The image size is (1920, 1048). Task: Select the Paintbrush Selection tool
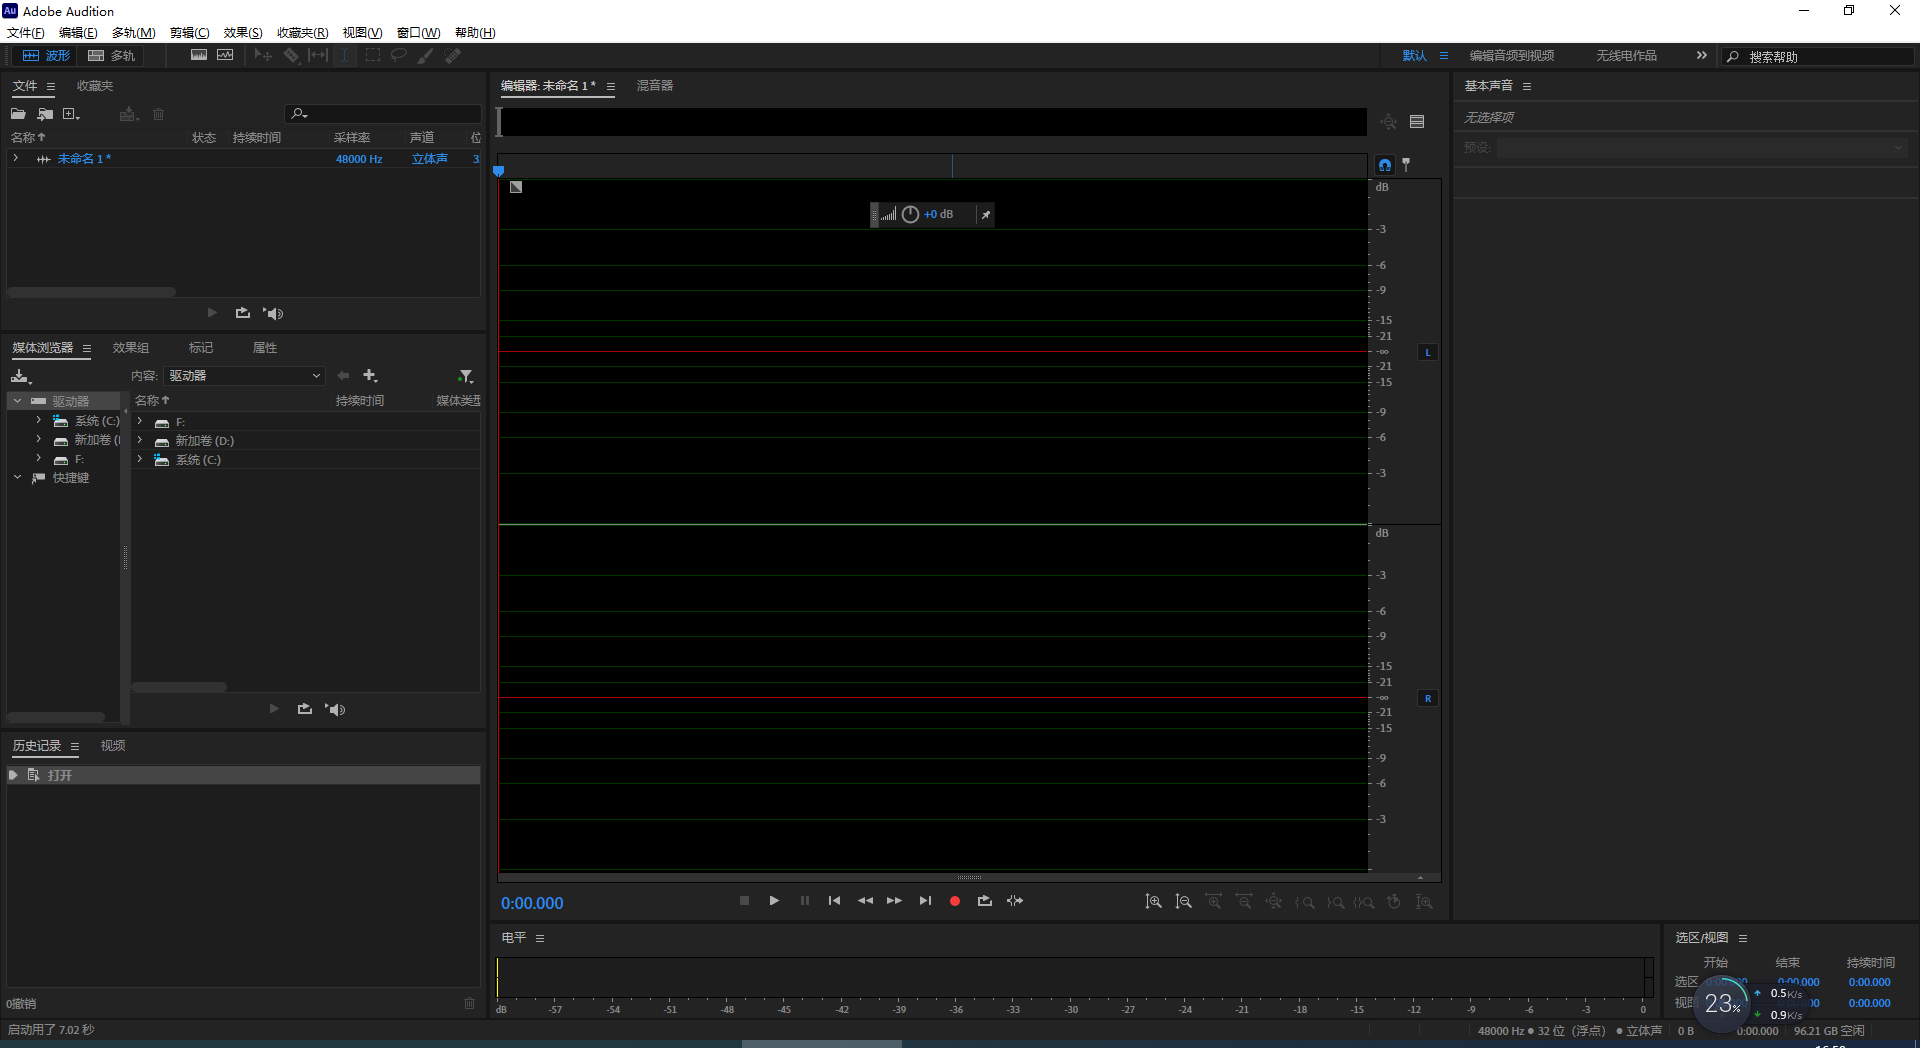click(x=424, y=55)
